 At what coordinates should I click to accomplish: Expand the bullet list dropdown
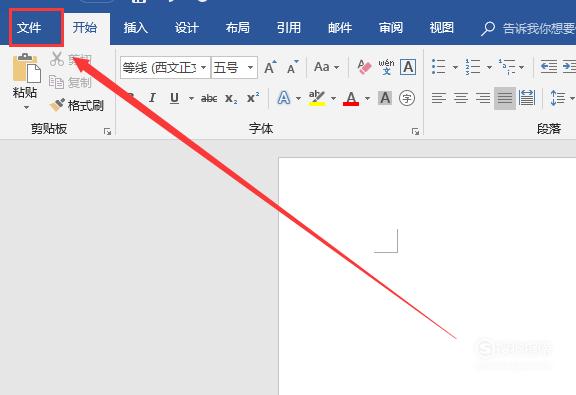coord(456,67)
